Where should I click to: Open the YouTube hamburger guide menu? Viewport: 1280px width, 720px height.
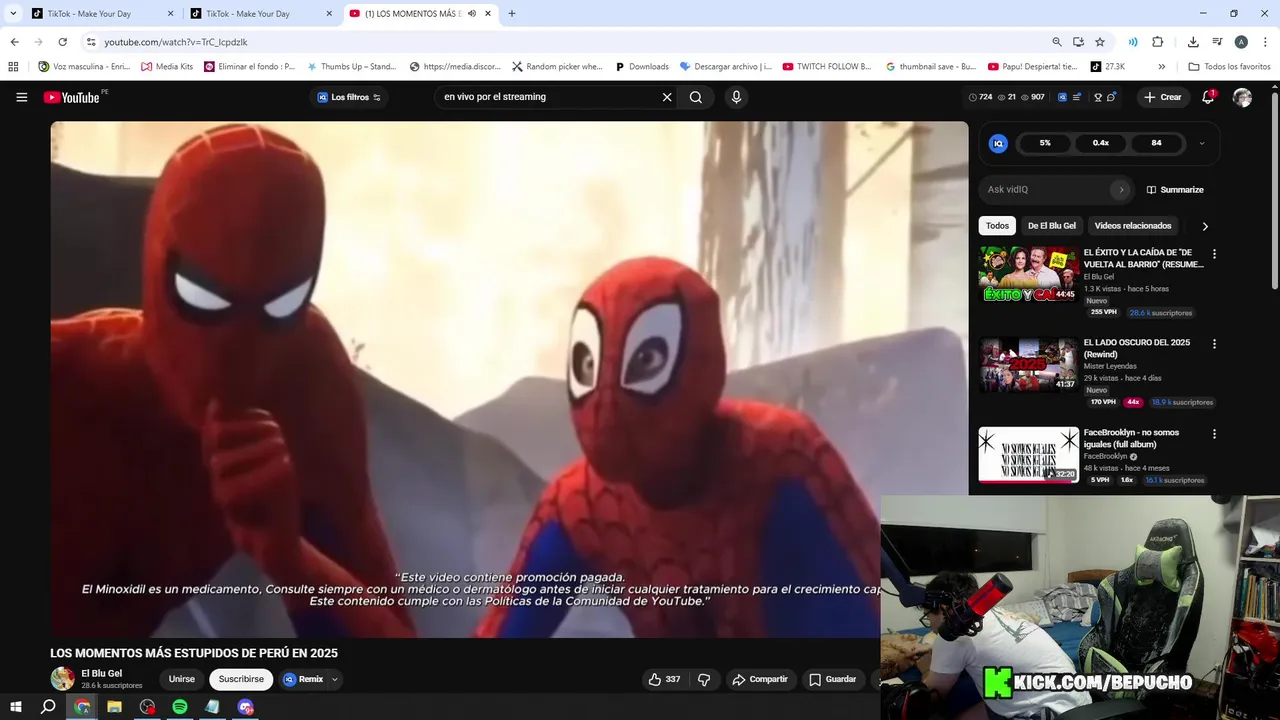(x=21, y=97)
